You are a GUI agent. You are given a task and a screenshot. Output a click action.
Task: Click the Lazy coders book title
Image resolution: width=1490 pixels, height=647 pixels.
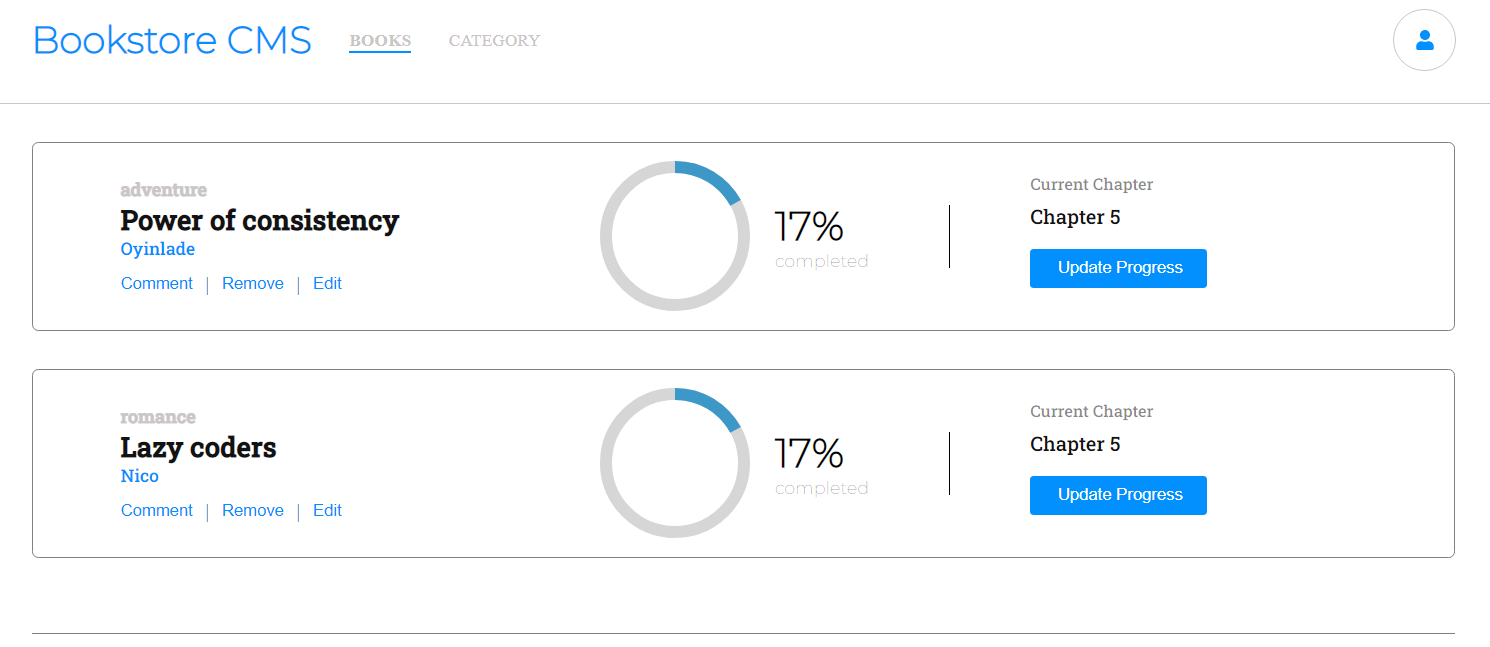click(x=198, y=447)
